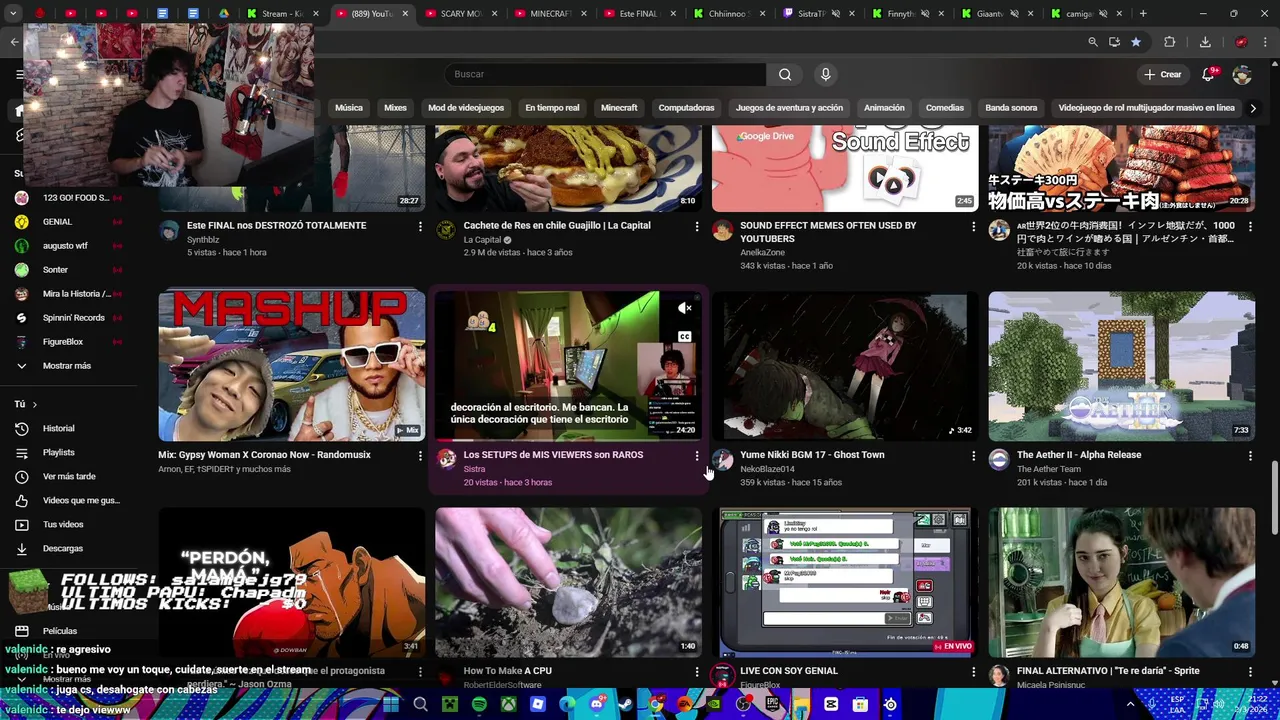Select the Animación category chip
The width and height of the screenshot is (1280, 720).
(884, 108)
